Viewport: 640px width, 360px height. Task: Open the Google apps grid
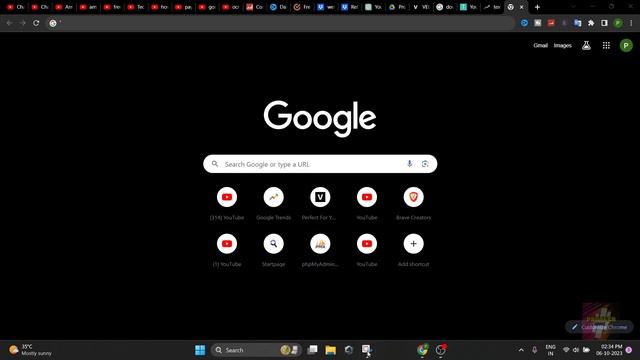(x=606, y=45)
